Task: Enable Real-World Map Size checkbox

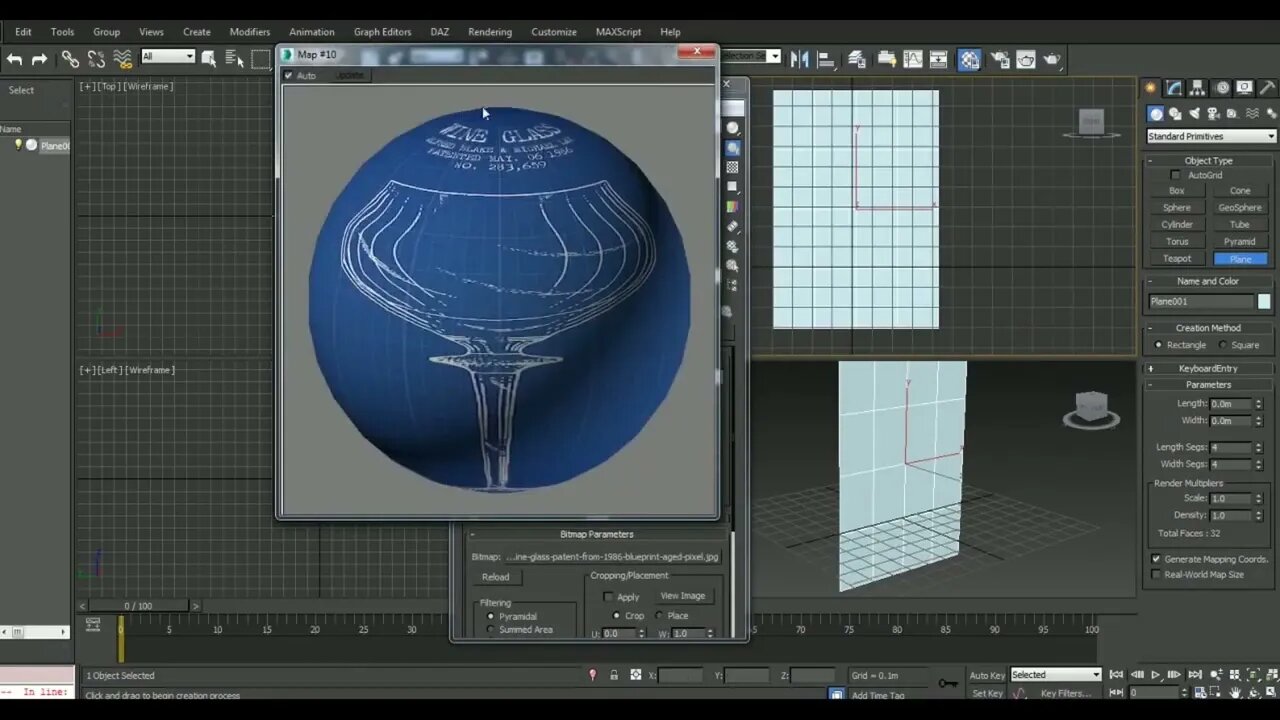Action: [x=1156, y=574]
